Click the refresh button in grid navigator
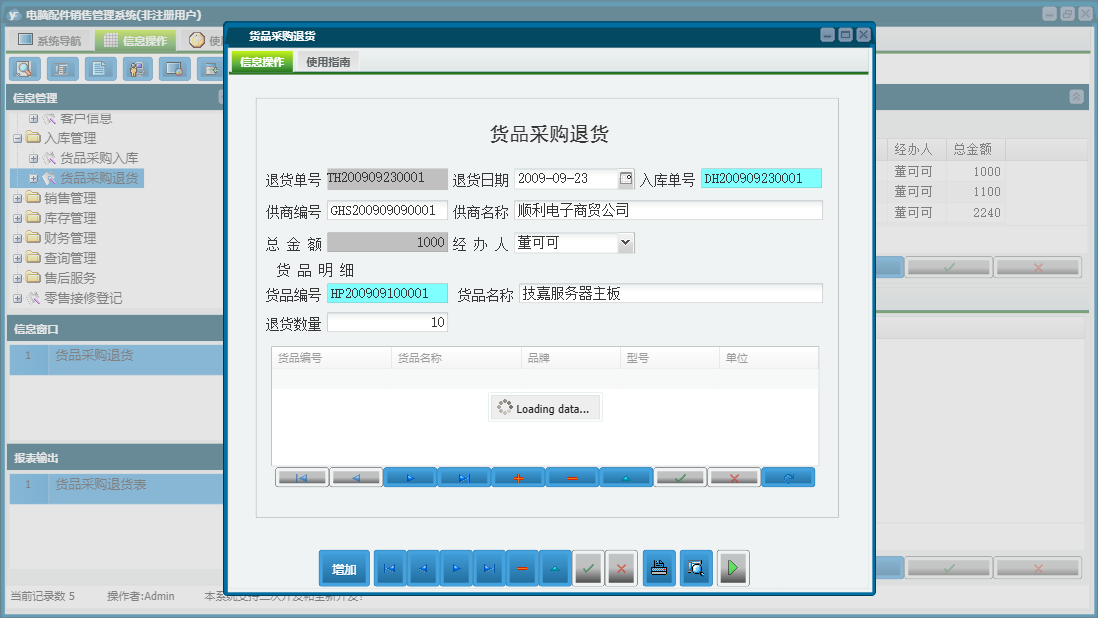 click(x=788, y=477)
